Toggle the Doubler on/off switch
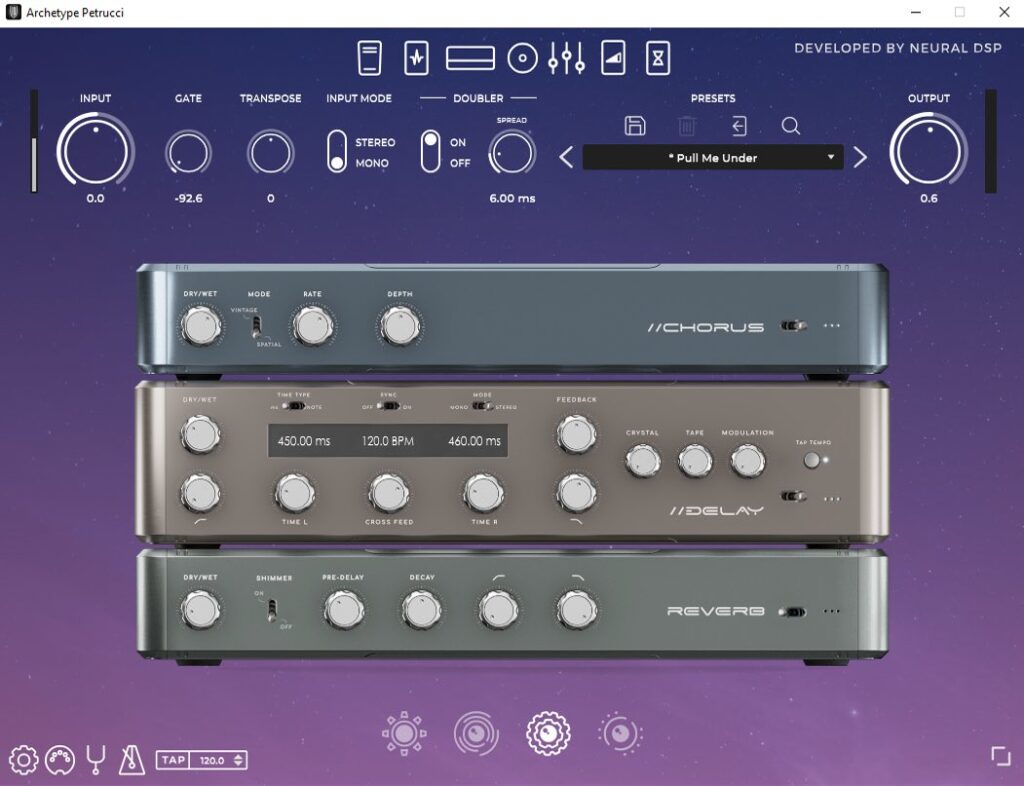This screenshot has width=1024, height=786. click(x=430, y=151)
